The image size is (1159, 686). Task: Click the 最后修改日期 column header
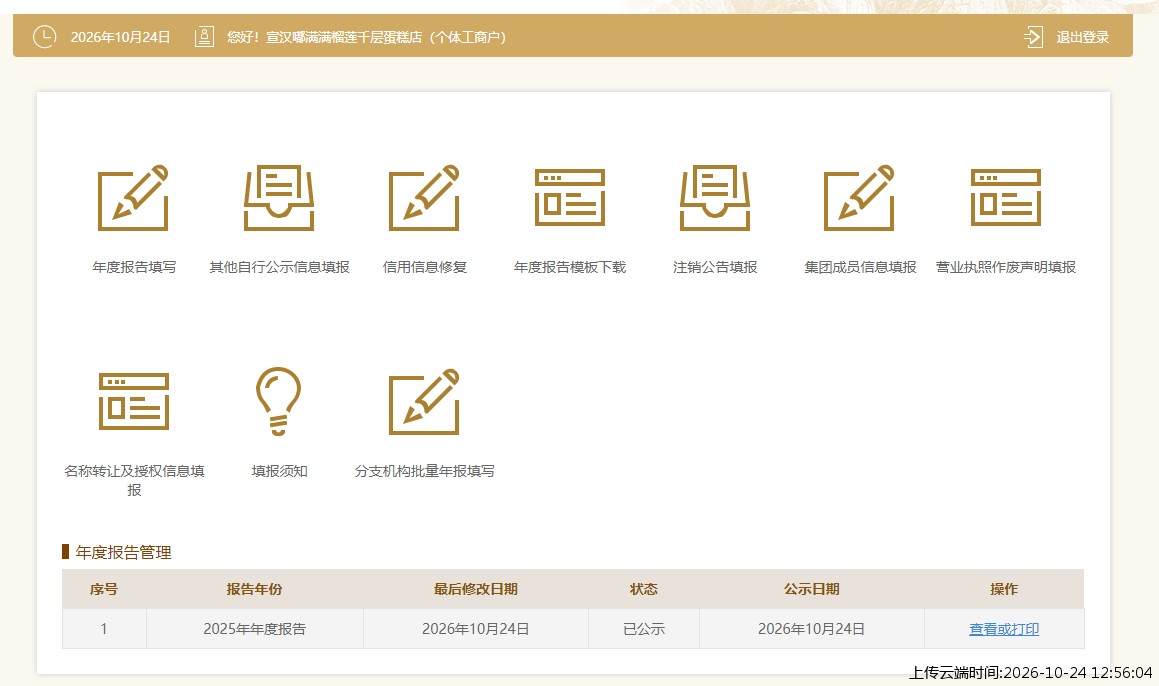pos(475,589)
